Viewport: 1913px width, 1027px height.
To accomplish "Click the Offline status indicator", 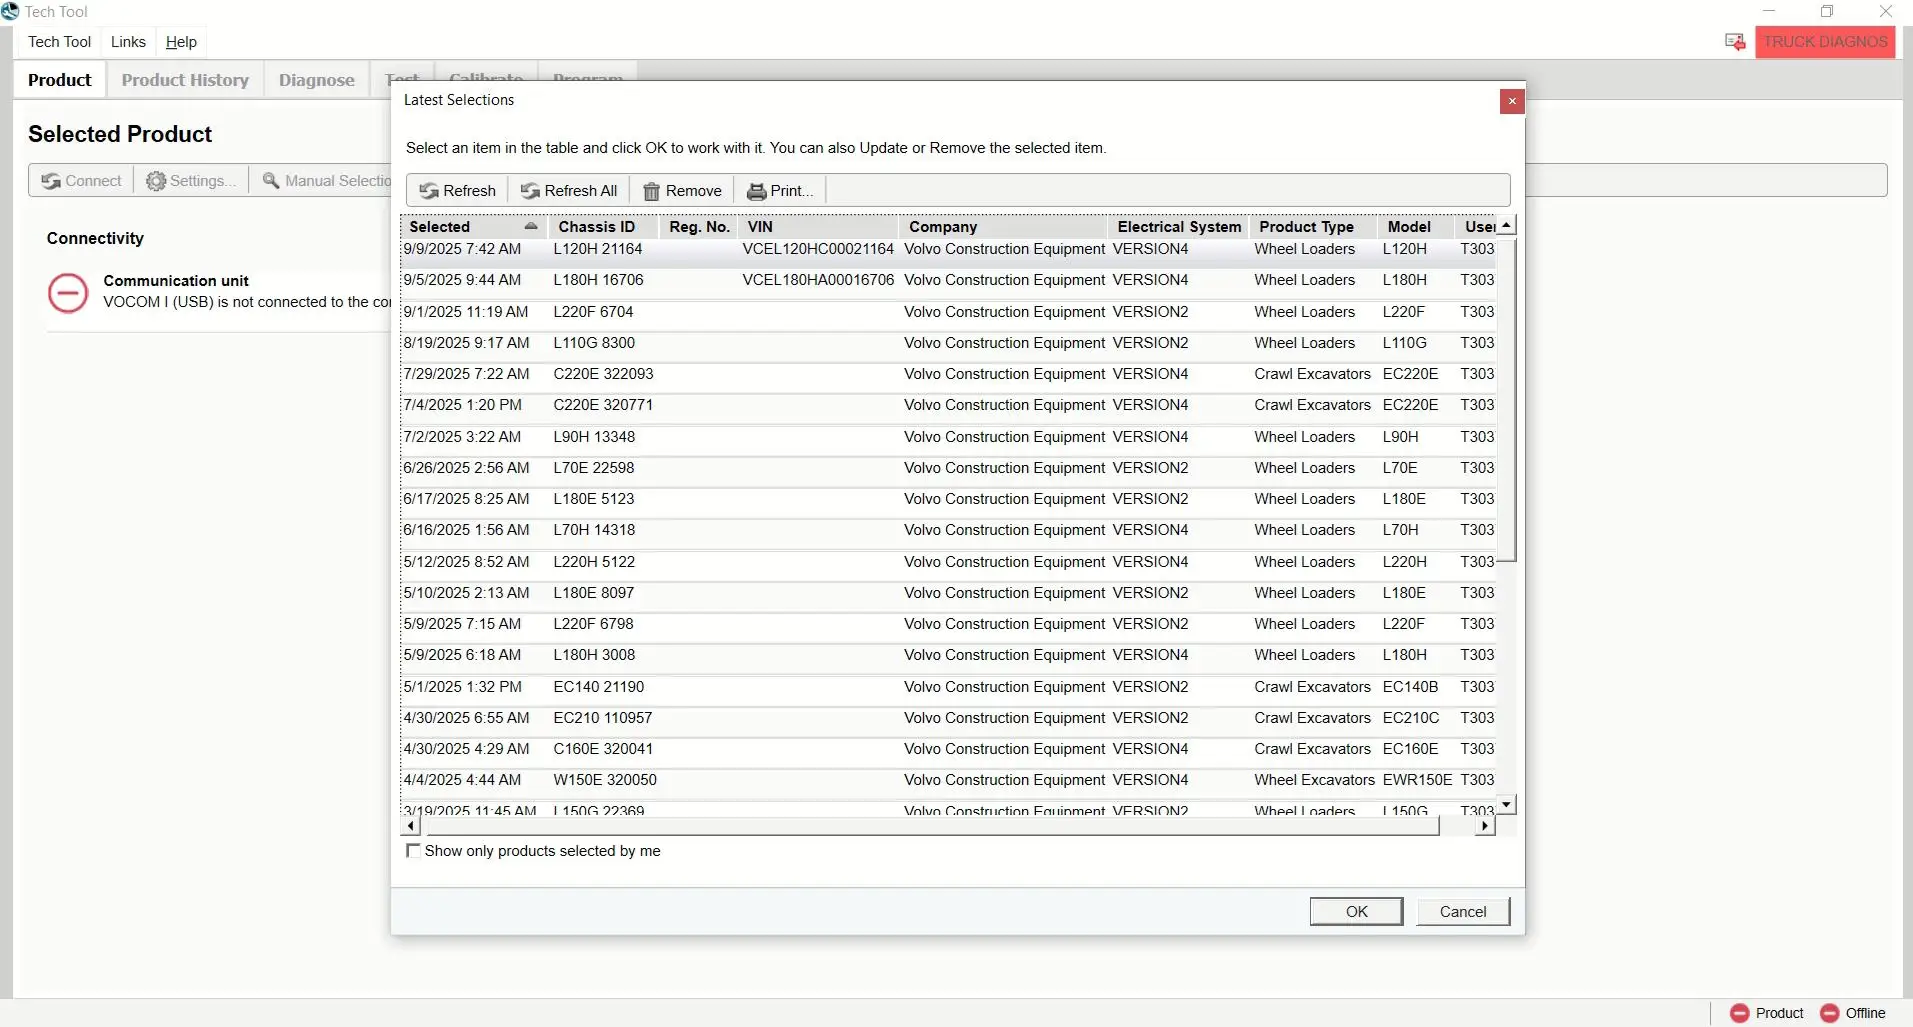I will (x=1853, y=1013).
